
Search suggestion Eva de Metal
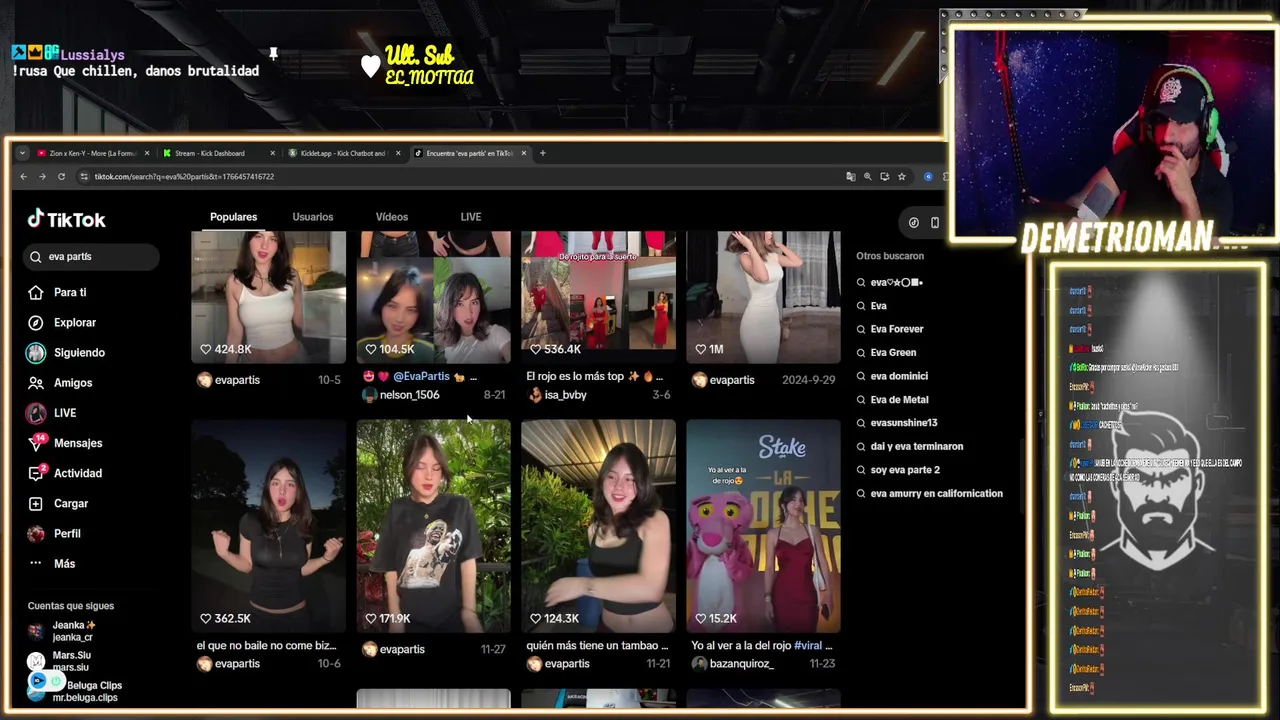click(899, 399)
